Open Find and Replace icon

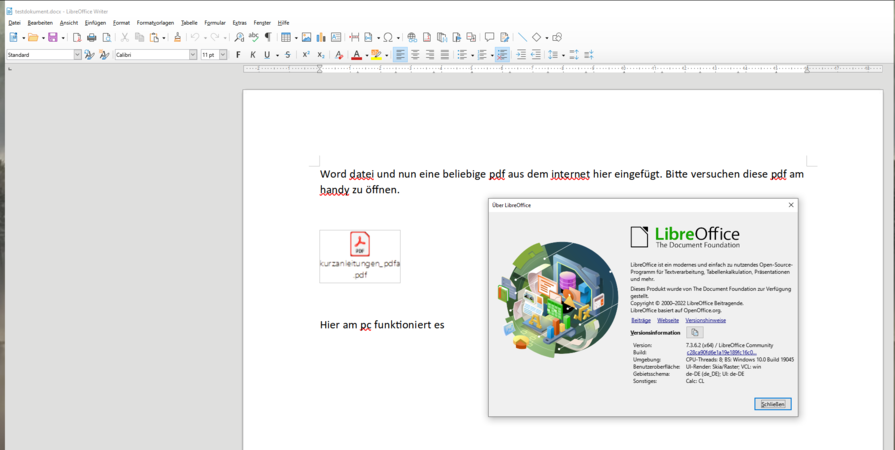coord(239,38)
